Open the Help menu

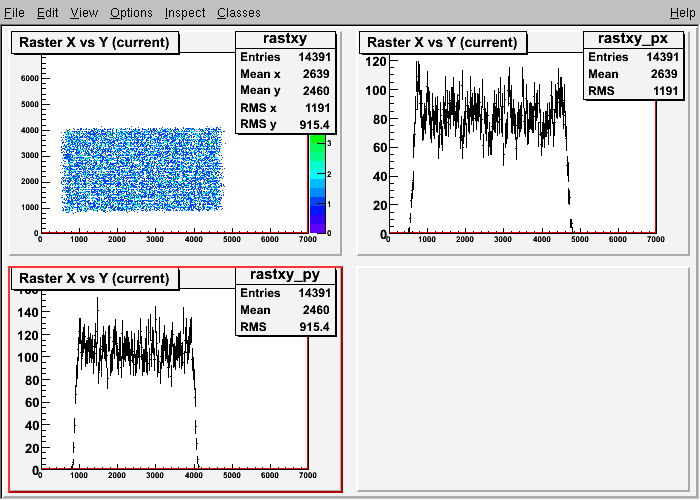(x=683, y=12)
